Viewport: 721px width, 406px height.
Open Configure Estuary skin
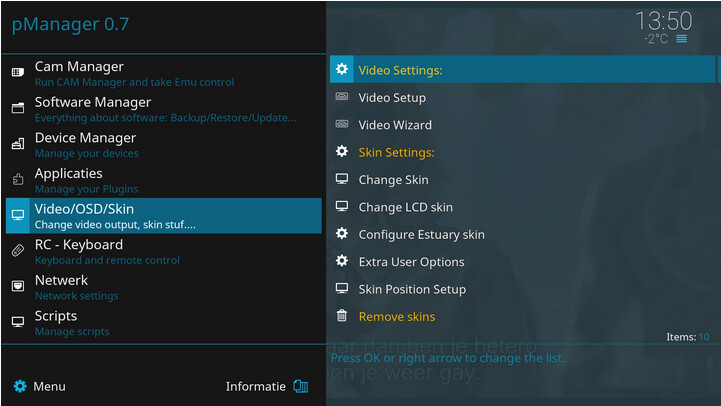pos(522,234)
